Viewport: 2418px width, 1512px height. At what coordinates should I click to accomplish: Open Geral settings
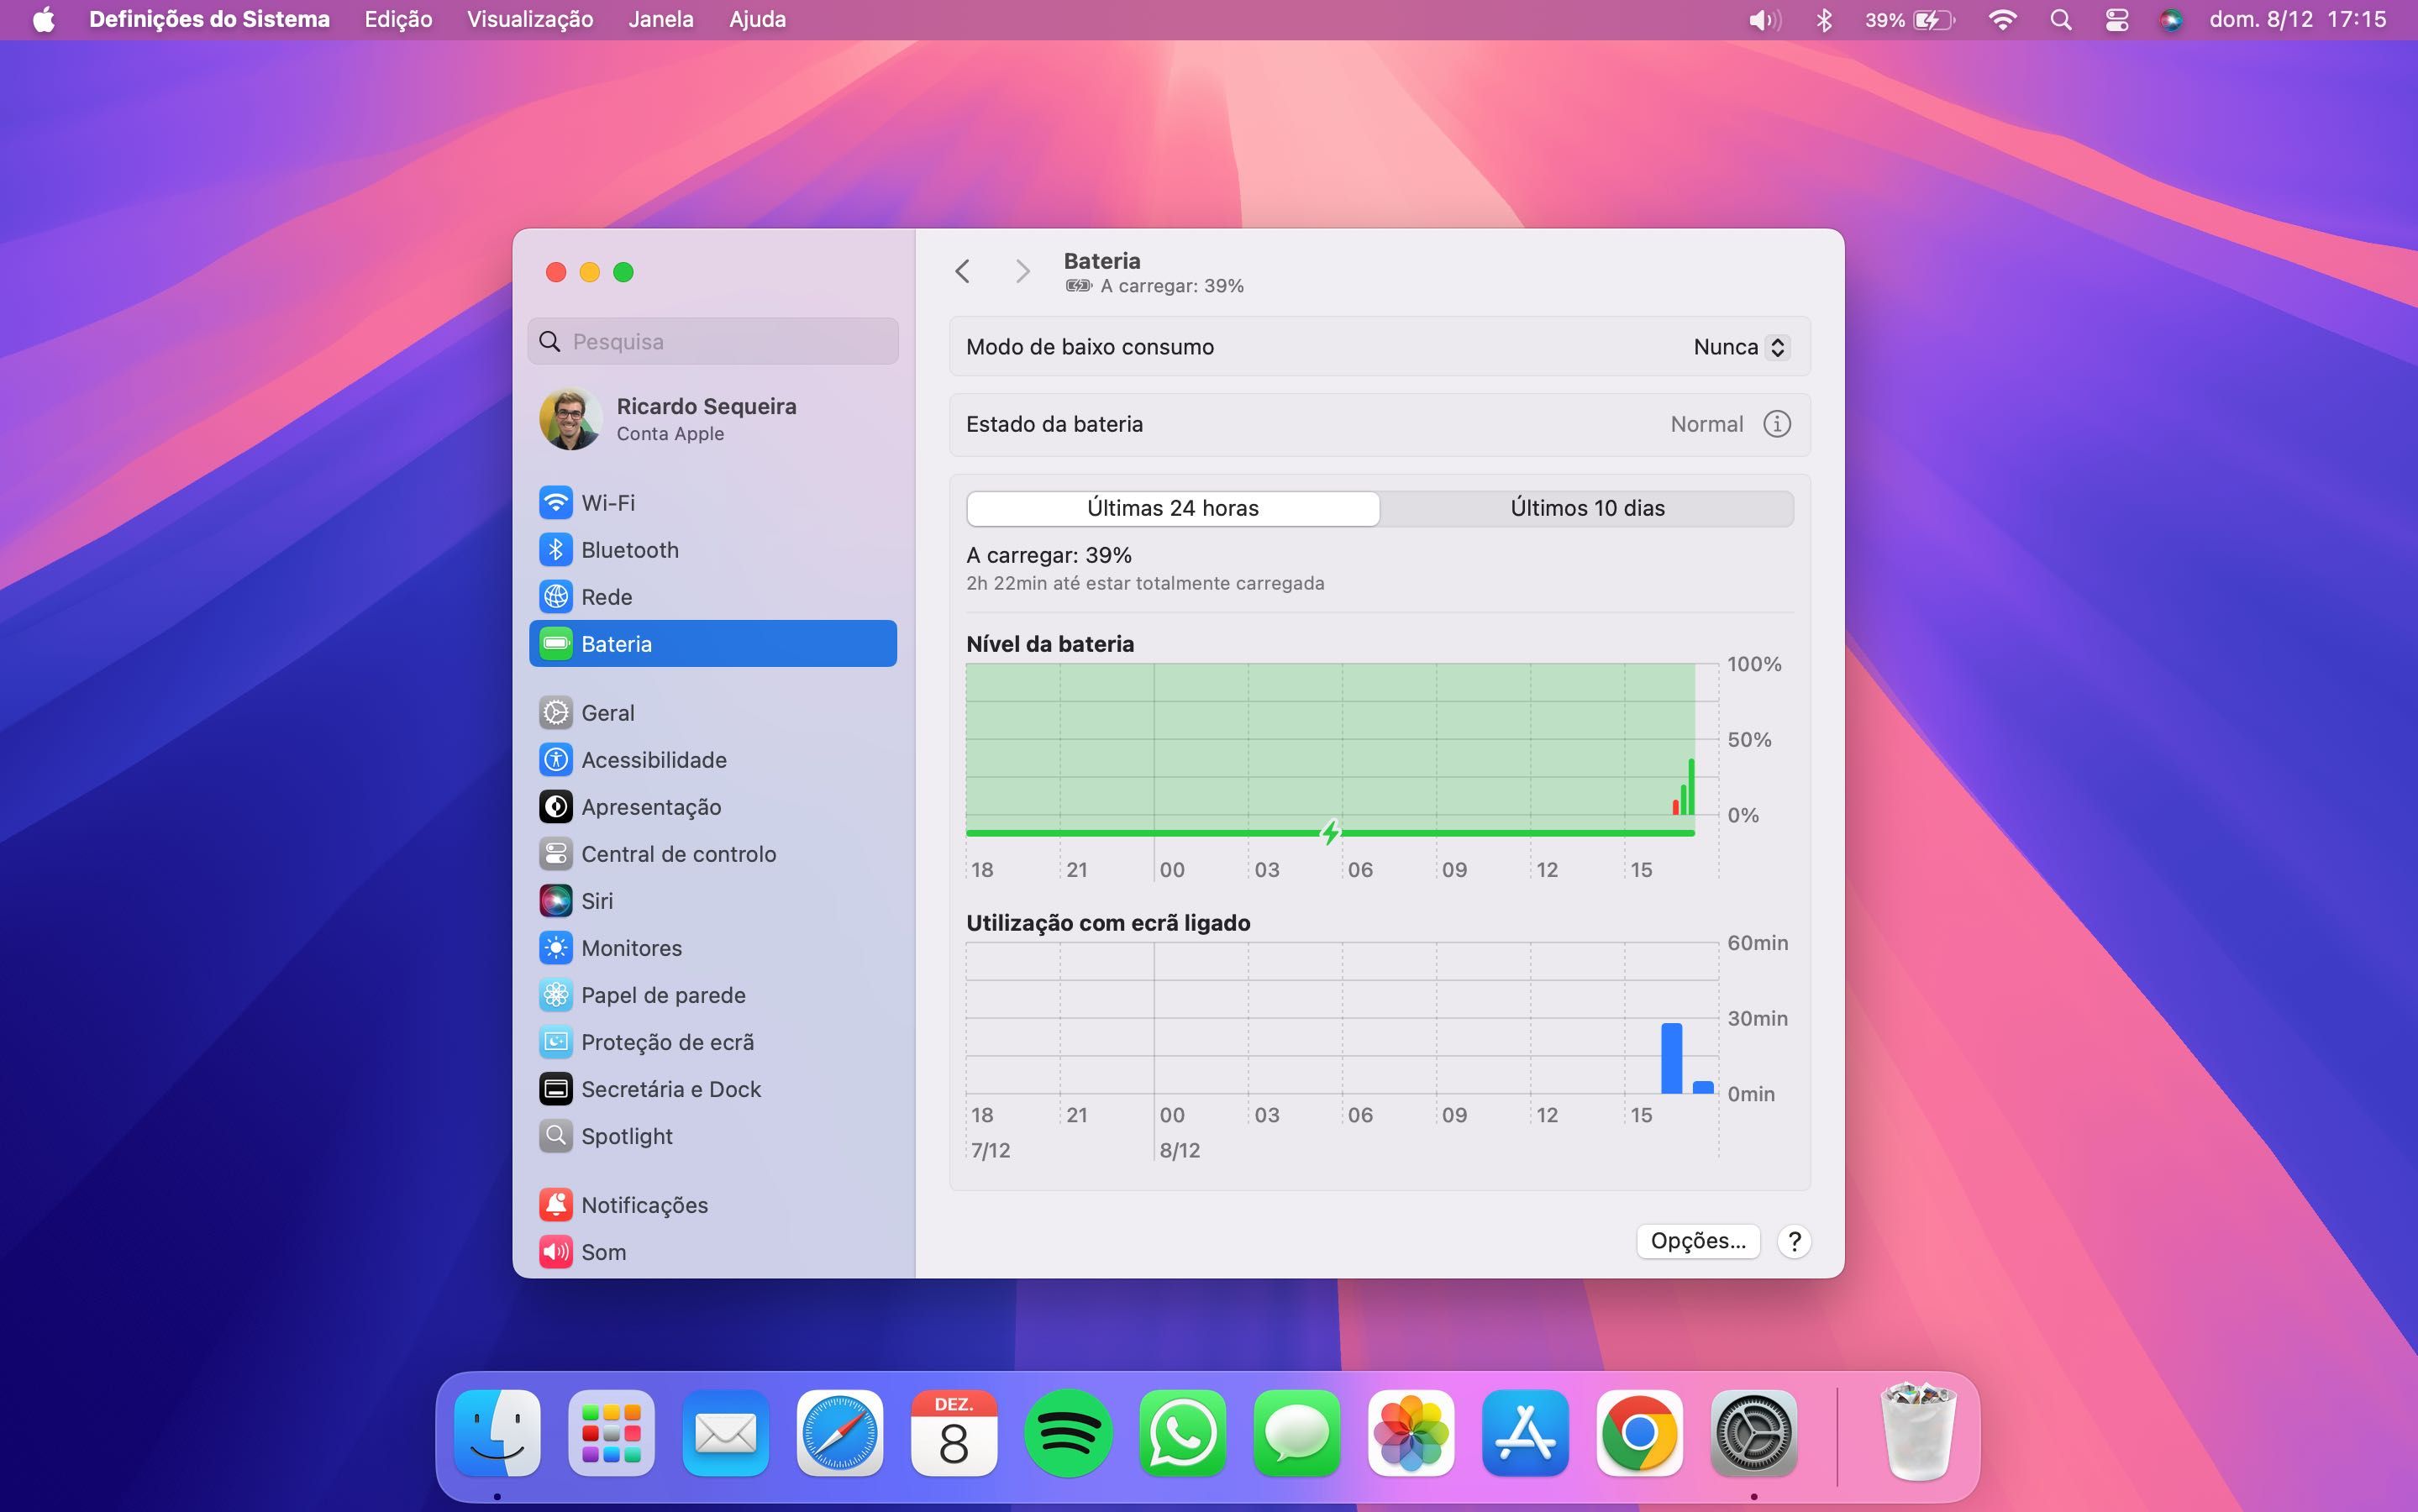[x=712, y=712]
